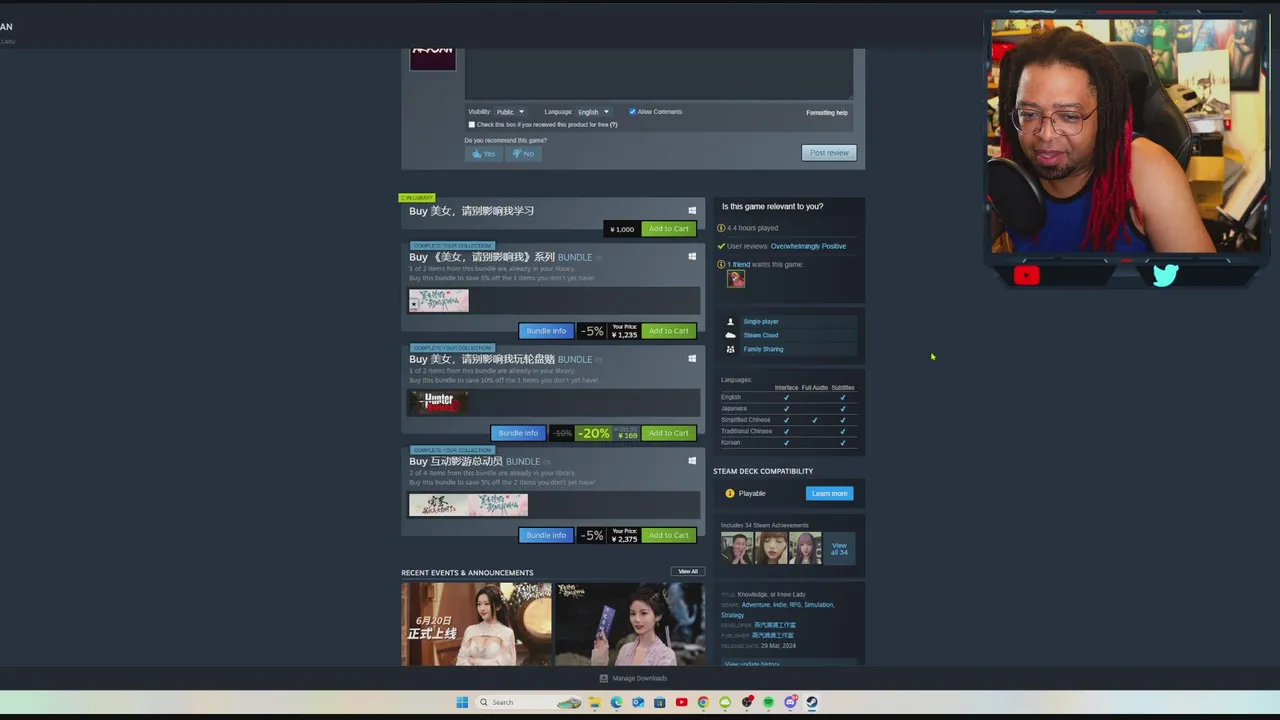The image size is (1280, 720).
Task: Open Google Chrome from the taskbar
Action: (703, 702)
